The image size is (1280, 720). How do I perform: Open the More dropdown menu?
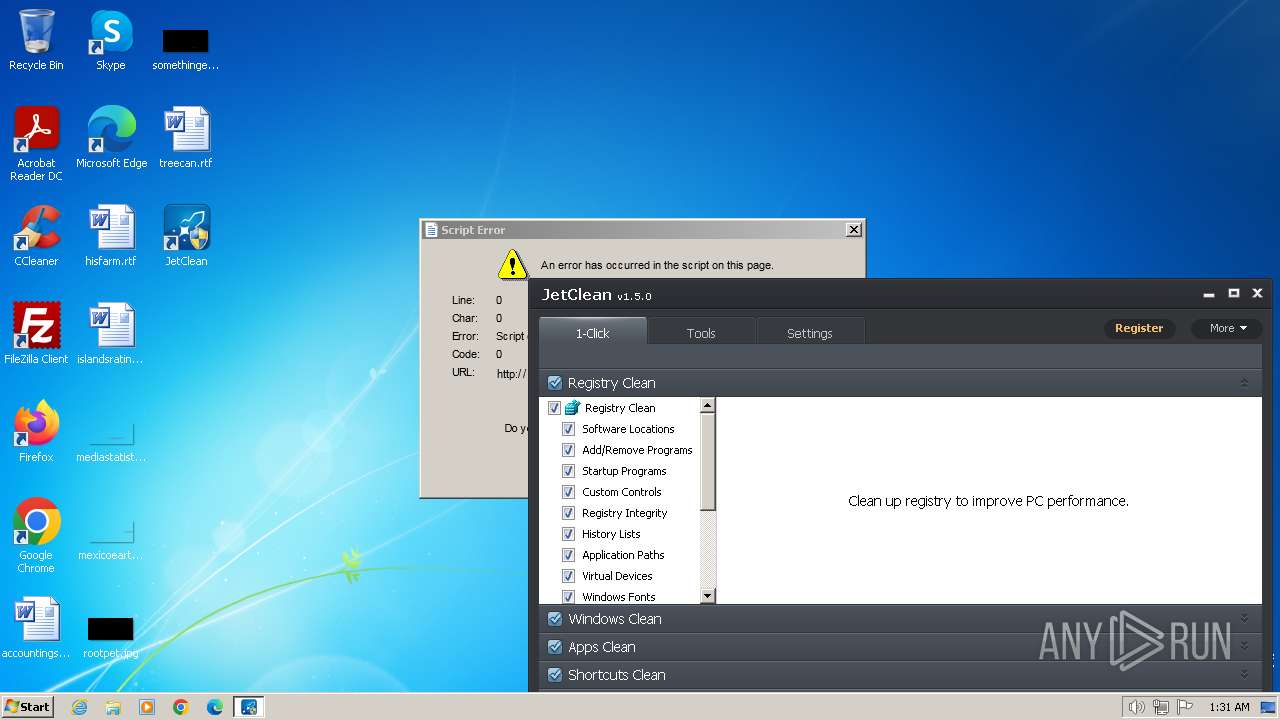click(x=1227, y=328)
